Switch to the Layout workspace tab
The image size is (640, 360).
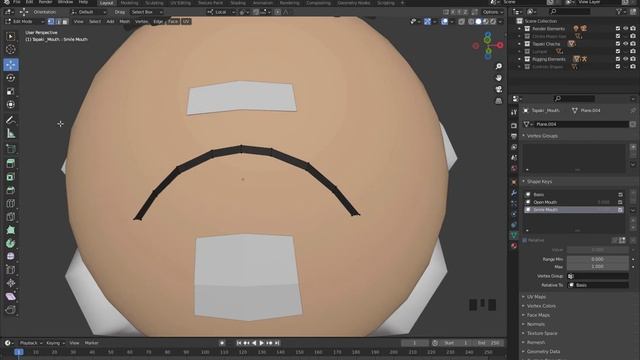coord(107,3)
